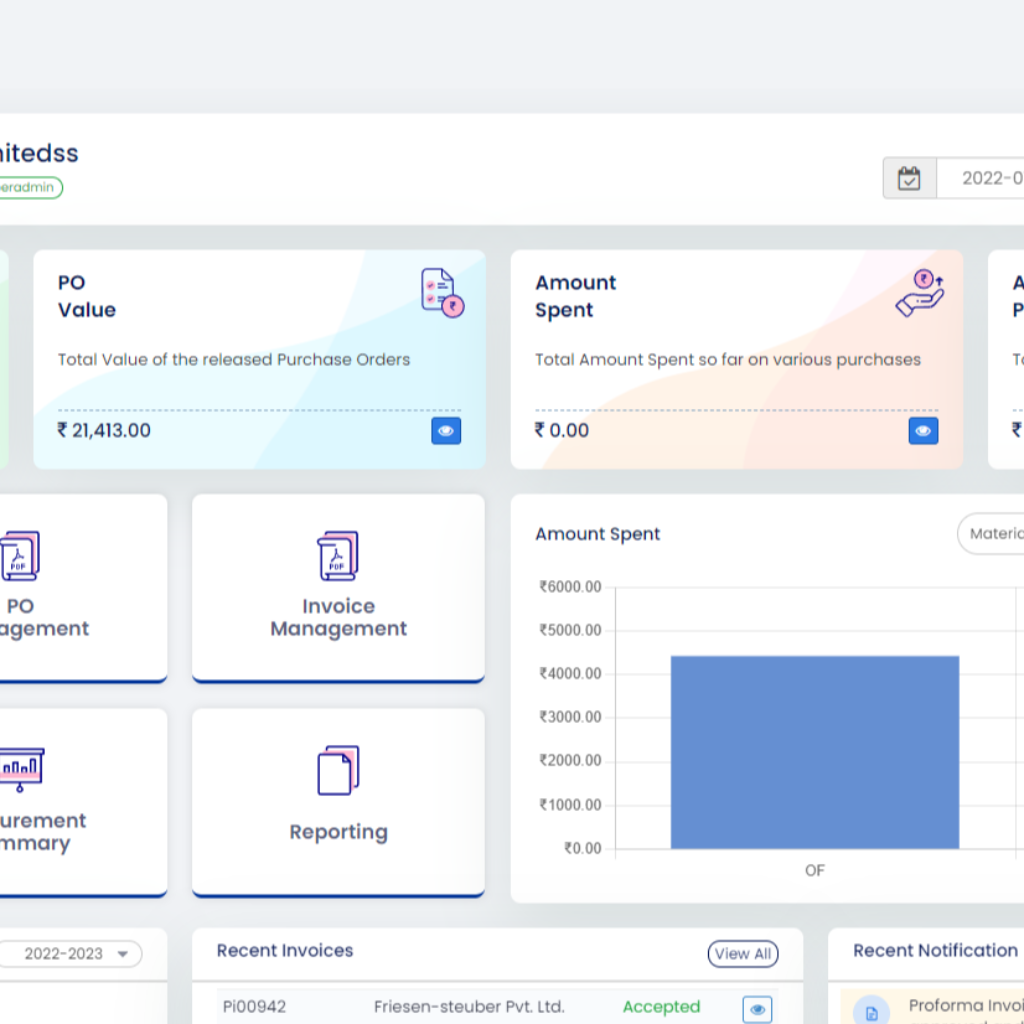The width and height of the screenshot is (1024, 1024).
Task: Click the ₹ 21,413.00 PO value
Action: coord(104,430)
